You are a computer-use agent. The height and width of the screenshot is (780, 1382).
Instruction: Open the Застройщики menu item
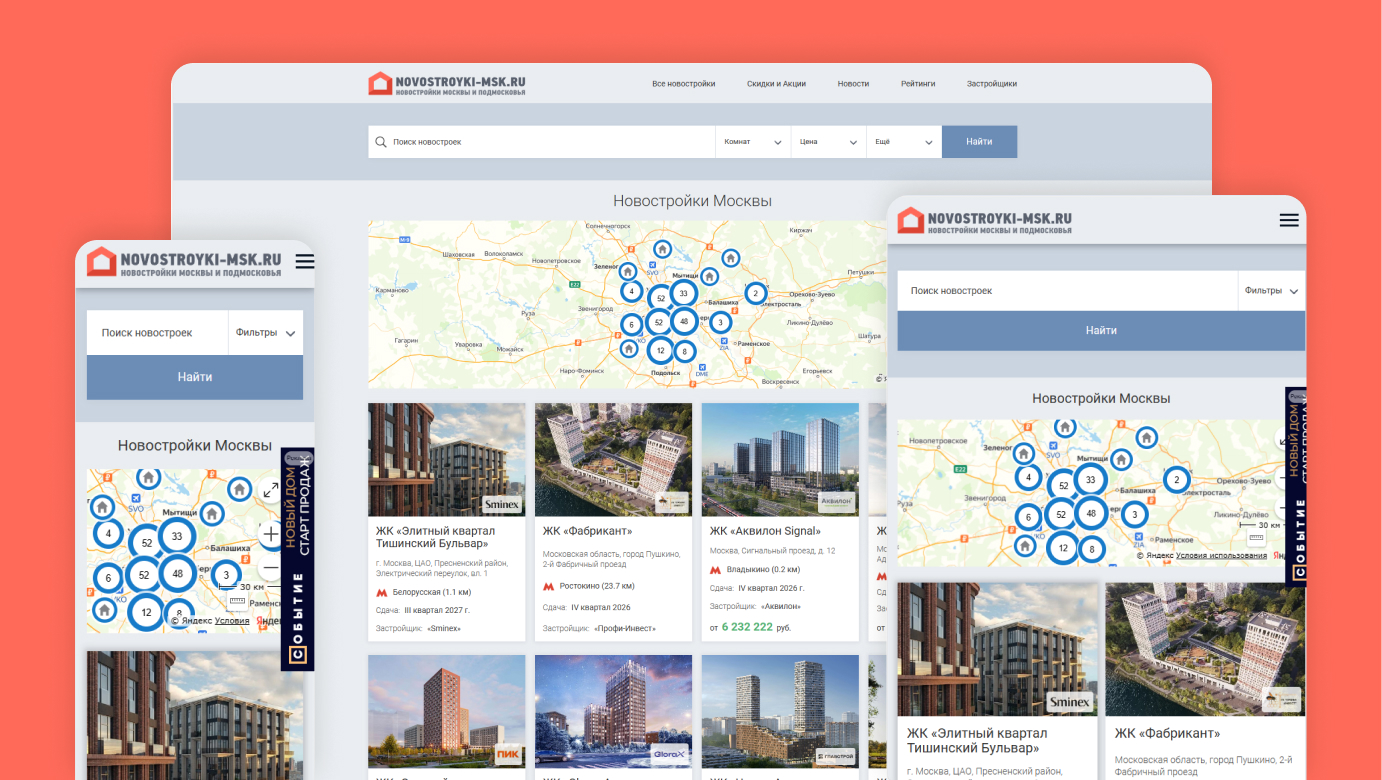coord(992,84)
